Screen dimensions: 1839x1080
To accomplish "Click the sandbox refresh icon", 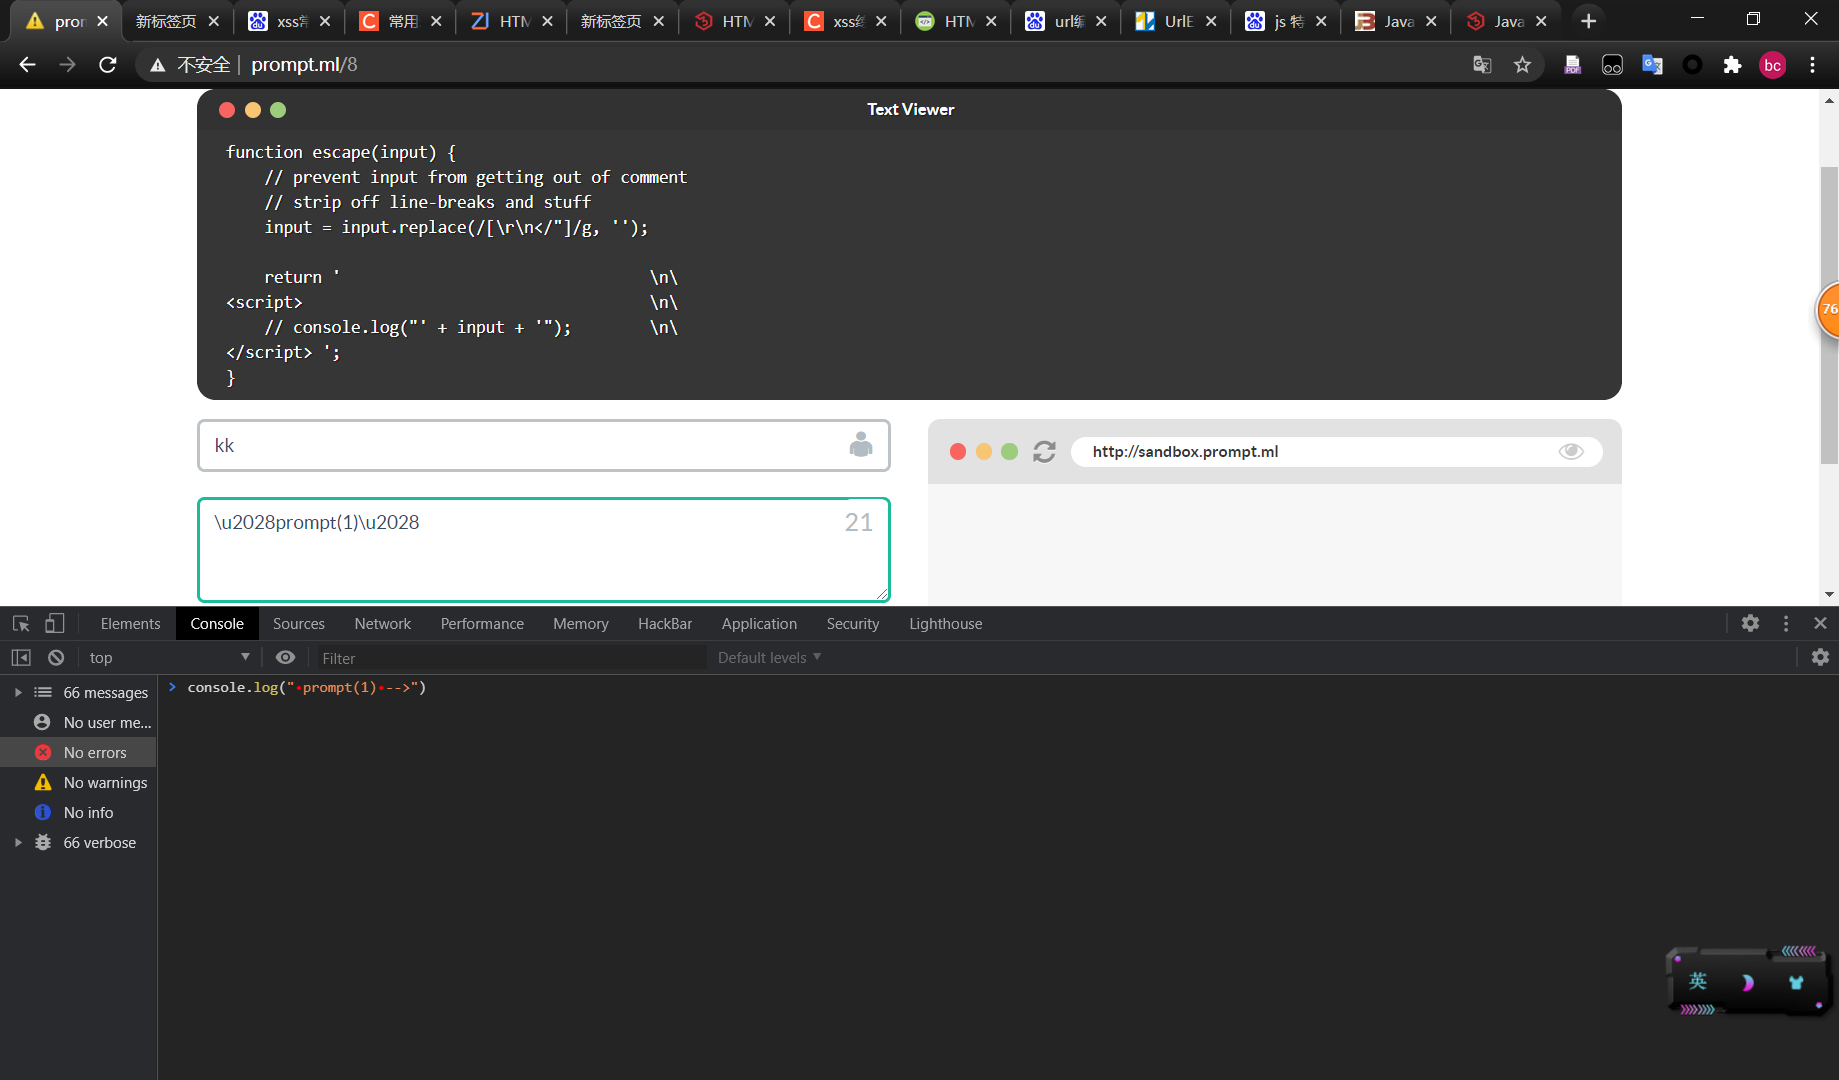I will coord(1044,452).
